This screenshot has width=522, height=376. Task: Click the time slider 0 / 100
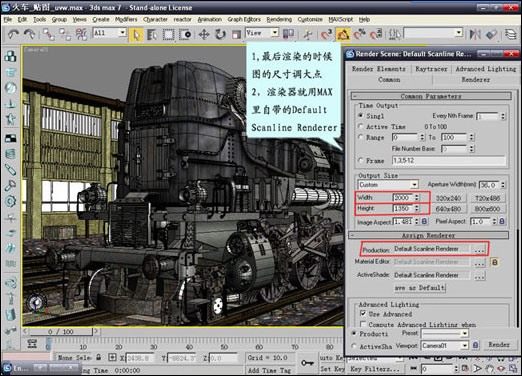pos(60,332)
